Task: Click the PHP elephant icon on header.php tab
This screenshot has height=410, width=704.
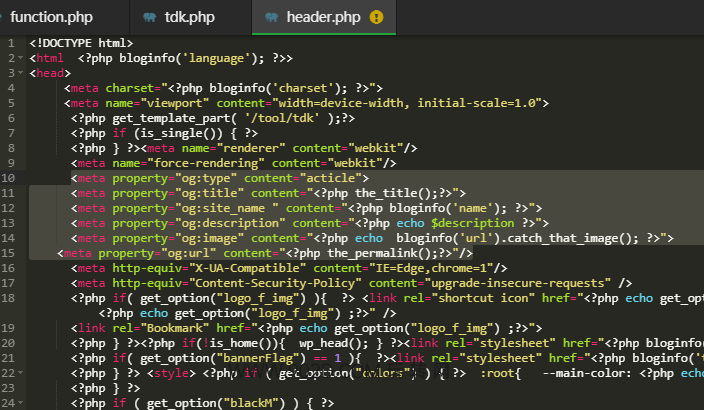Action: [x=271, y=16]
